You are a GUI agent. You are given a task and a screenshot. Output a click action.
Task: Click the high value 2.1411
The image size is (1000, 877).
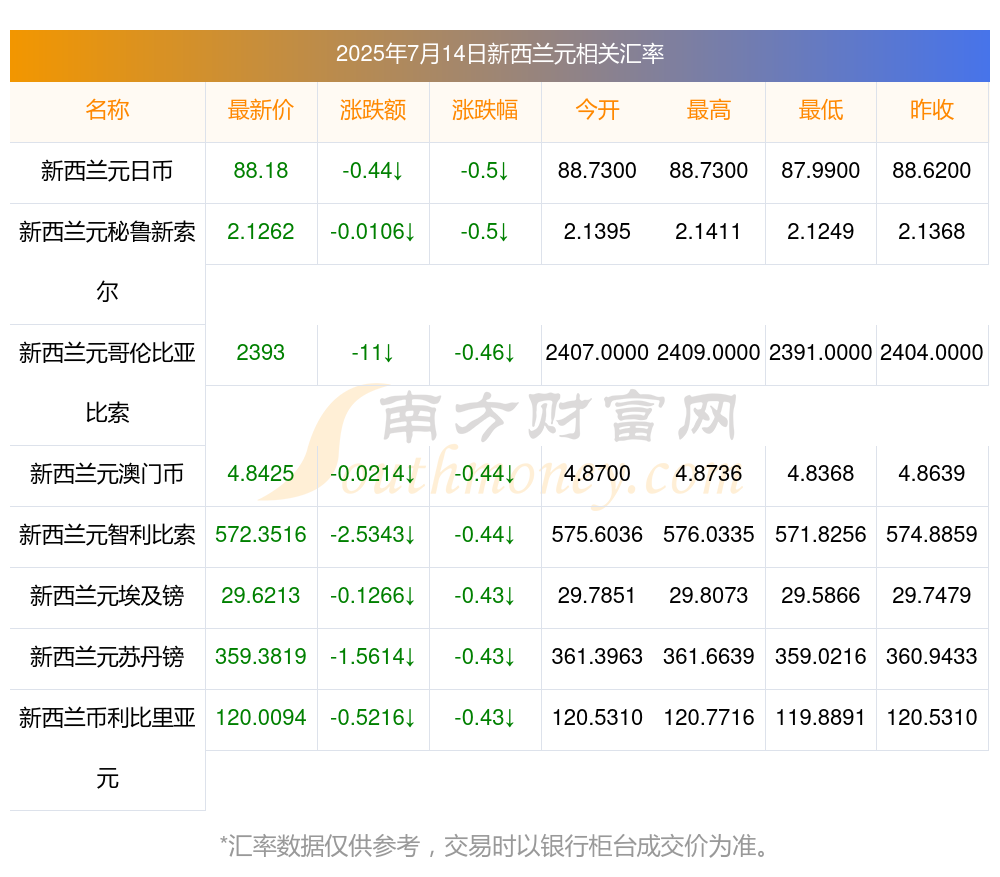(x=709, y=232)
